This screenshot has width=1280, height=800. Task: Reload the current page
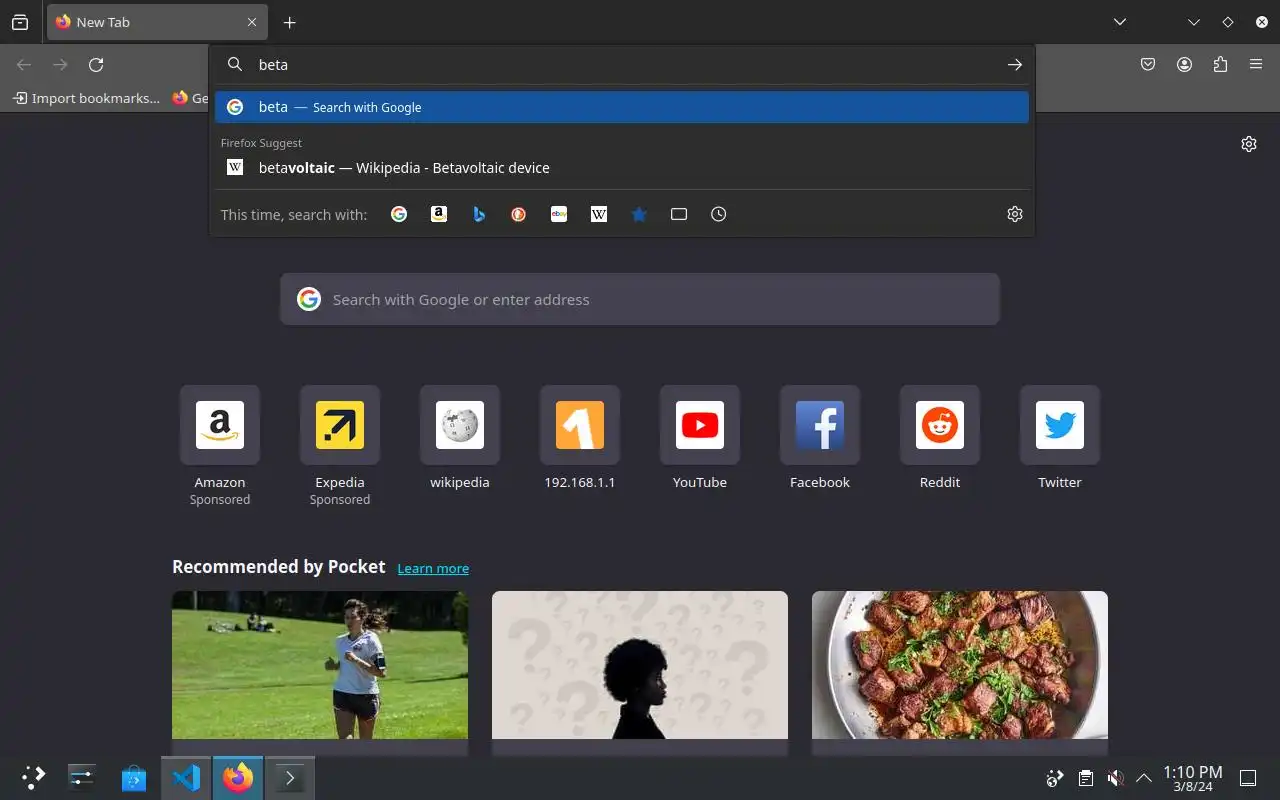click(x=96, y=65)
